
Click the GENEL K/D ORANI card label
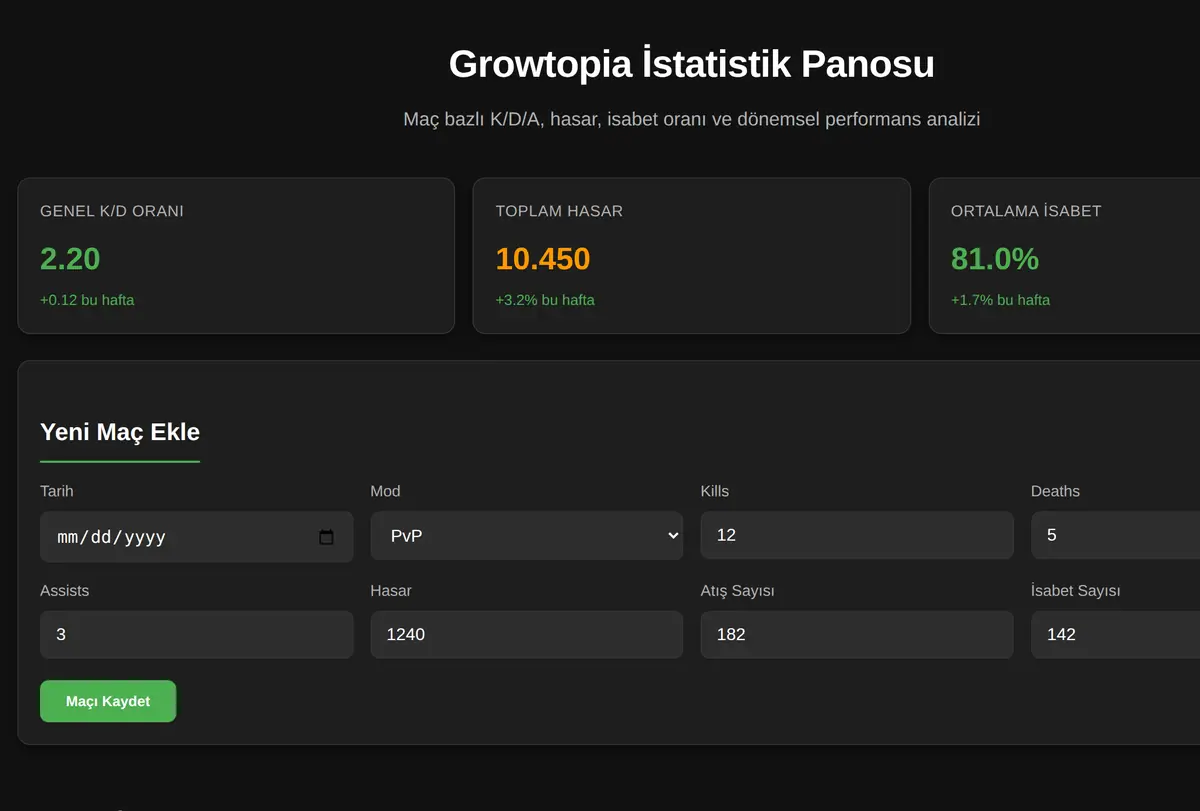[x=112, y=211]
